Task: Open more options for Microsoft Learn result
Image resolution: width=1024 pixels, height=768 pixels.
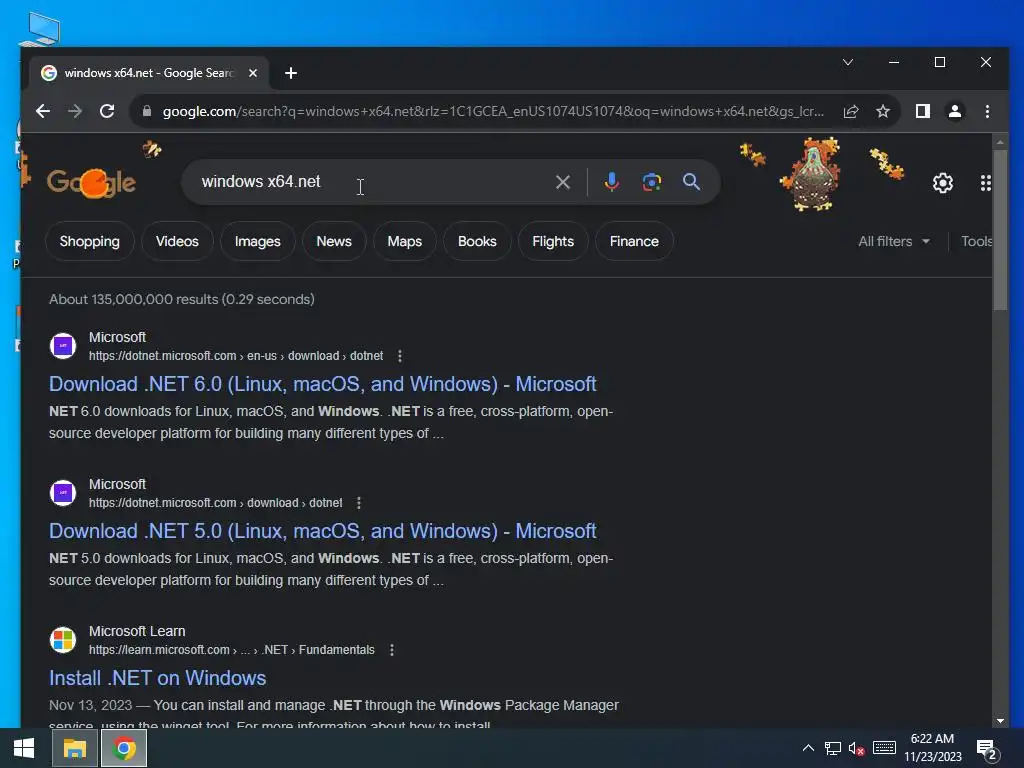Action: pyautogui.click(x=391, y=650)
